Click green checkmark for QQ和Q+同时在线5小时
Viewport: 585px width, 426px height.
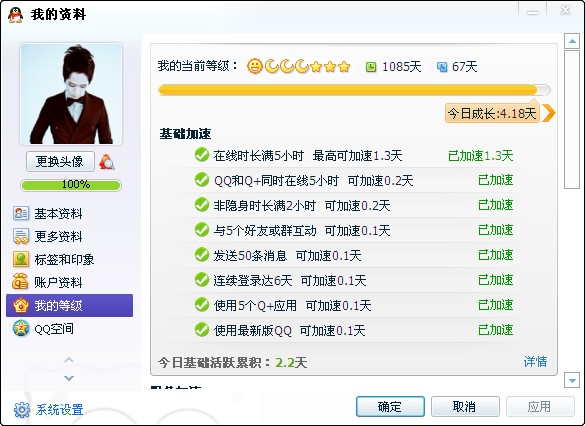[x=202, y=180]
